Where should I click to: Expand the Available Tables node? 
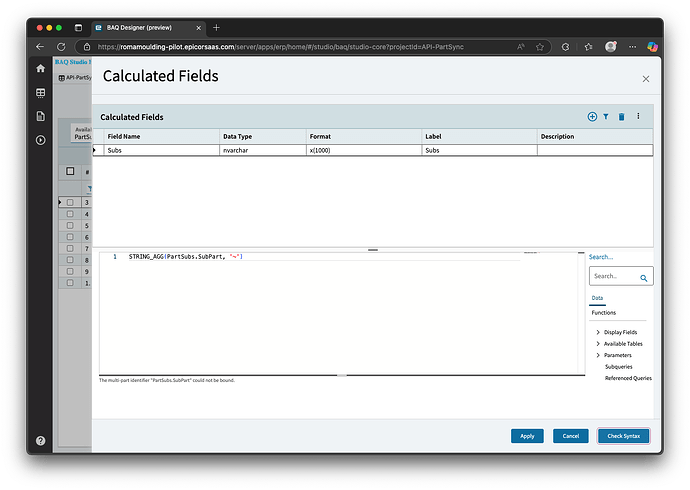[x=598, y=344]
